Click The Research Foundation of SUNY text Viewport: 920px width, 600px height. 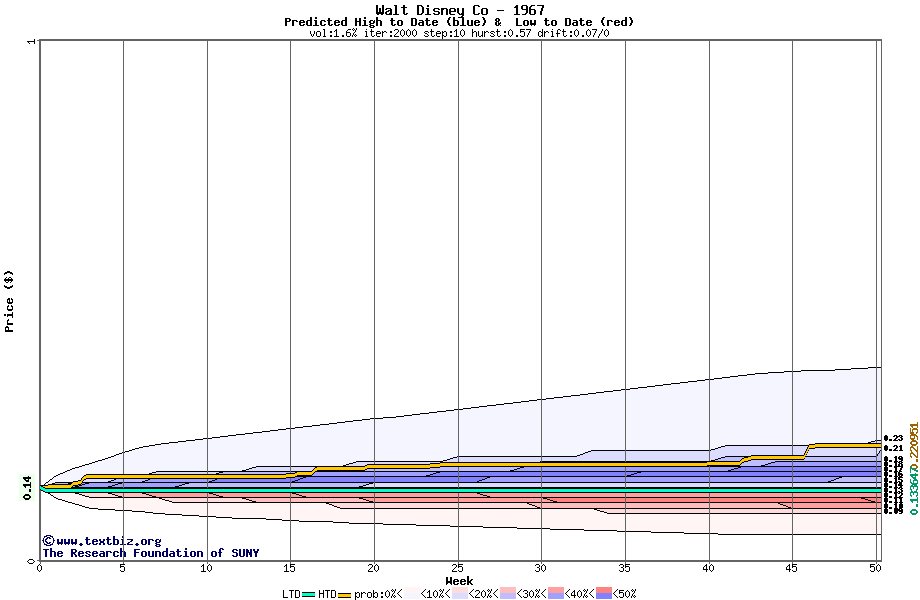click(150, 553)
